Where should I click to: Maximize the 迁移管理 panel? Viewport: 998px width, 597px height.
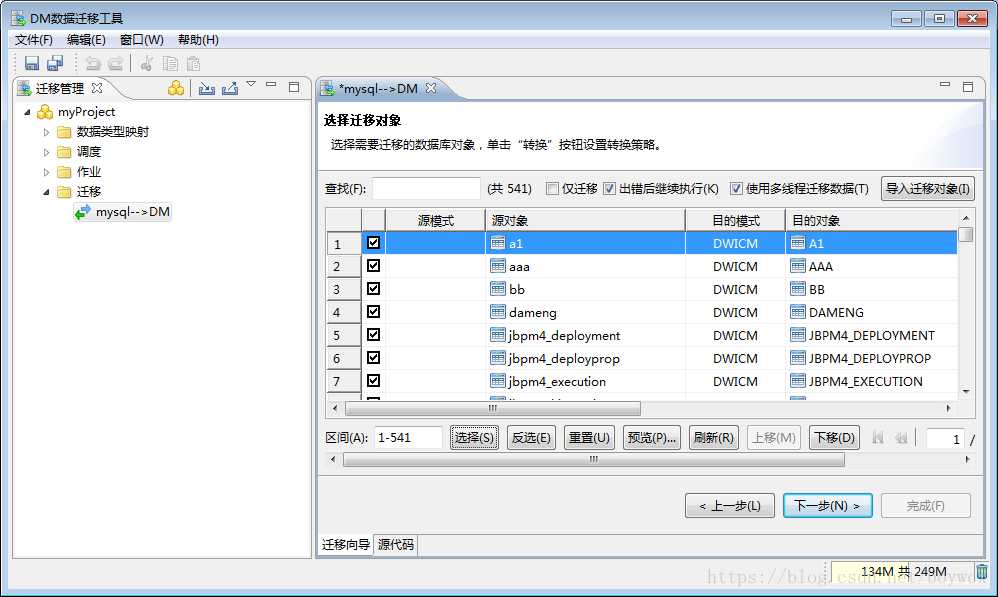pos(294,87)
